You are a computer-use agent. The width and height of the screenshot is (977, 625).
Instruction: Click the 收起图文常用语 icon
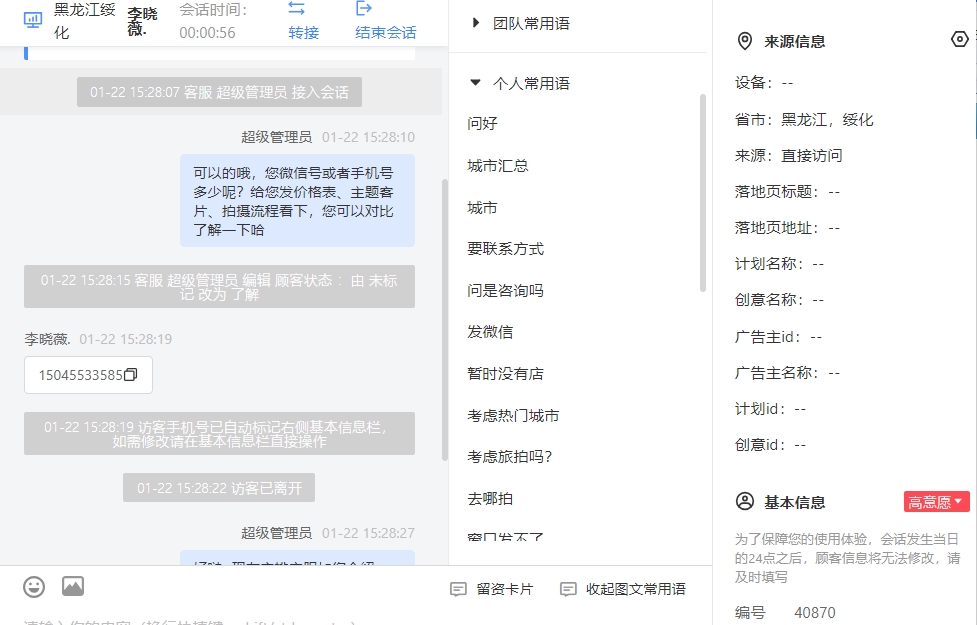[x=568, y=589]
